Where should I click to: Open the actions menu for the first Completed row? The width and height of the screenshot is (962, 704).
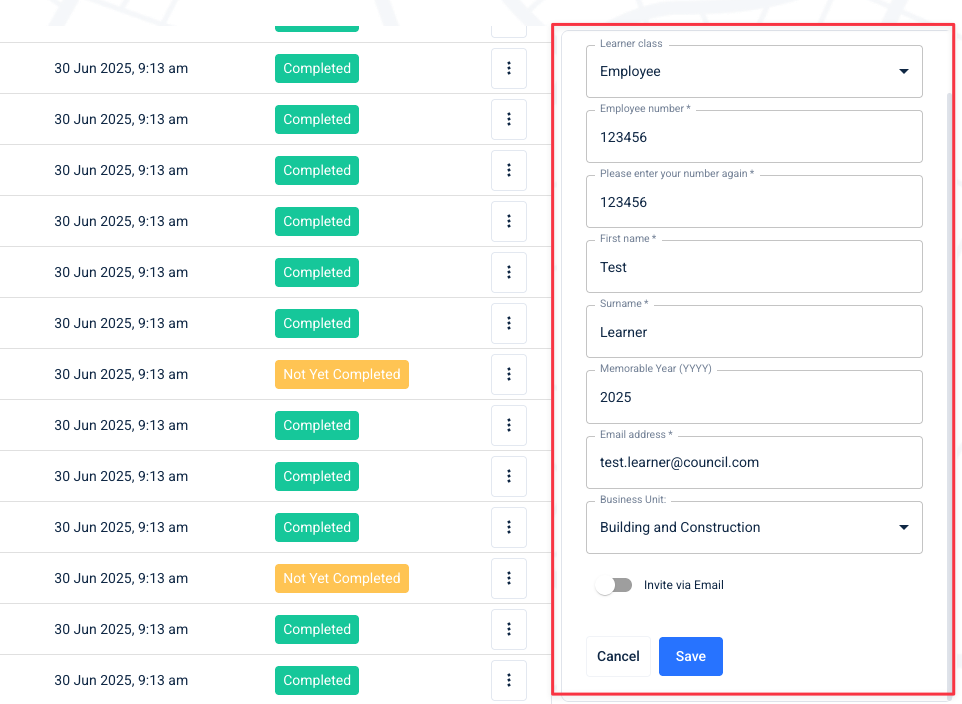509,68
